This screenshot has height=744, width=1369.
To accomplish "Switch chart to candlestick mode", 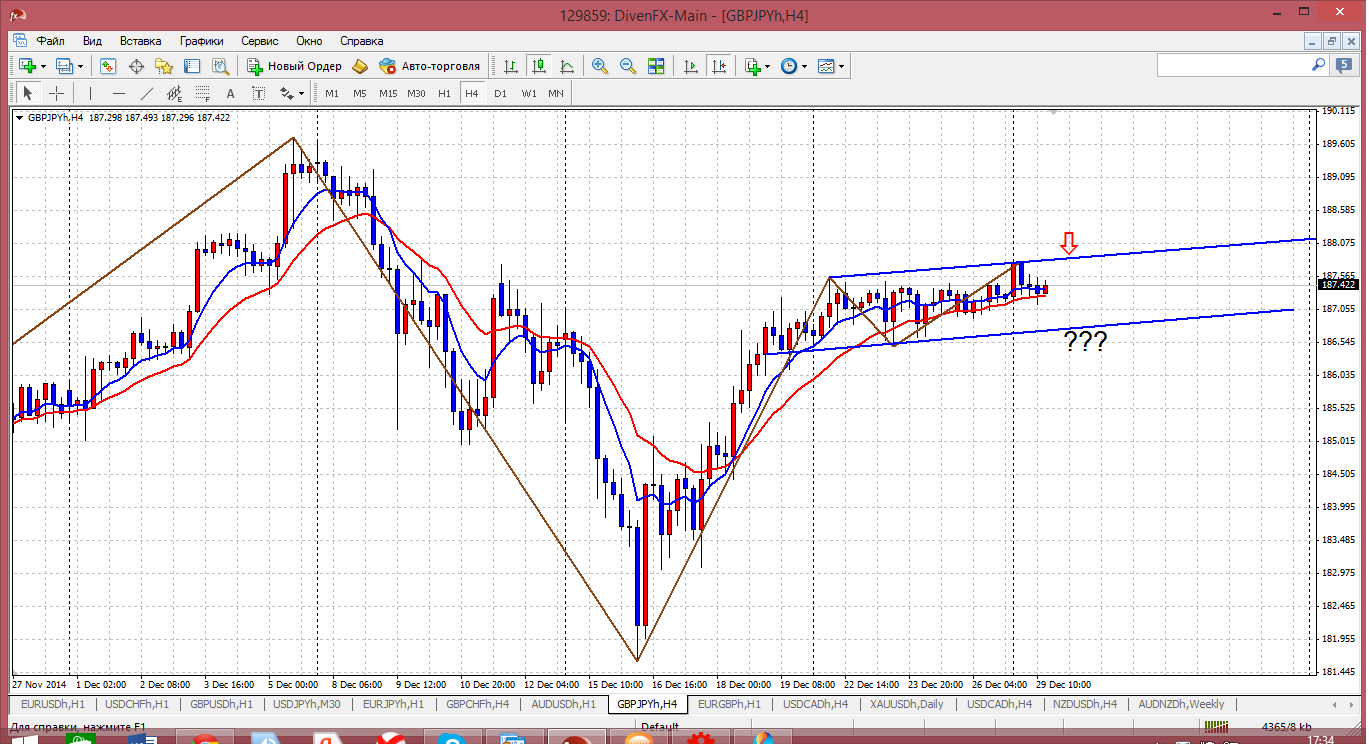I will tap(539, 66).
